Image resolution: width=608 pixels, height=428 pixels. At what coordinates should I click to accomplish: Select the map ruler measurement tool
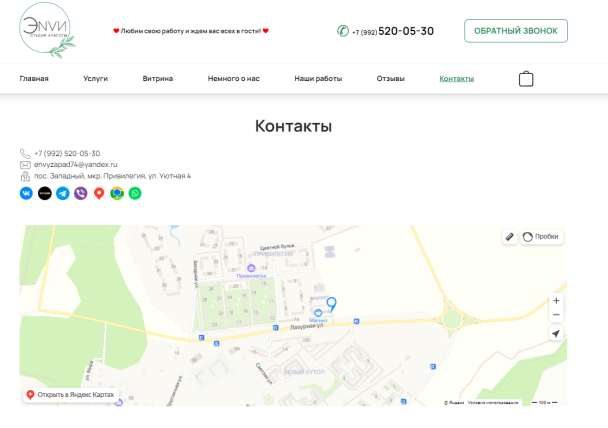tap(510, 237)
